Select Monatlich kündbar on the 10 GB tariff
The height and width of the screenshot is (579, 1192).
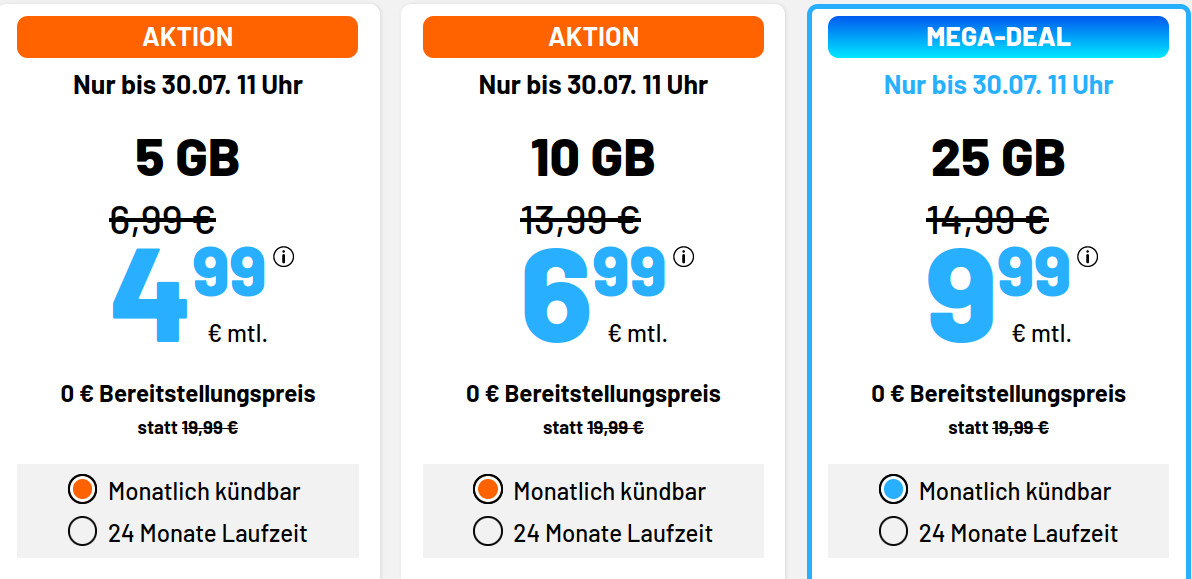click(x=488, y=491)
